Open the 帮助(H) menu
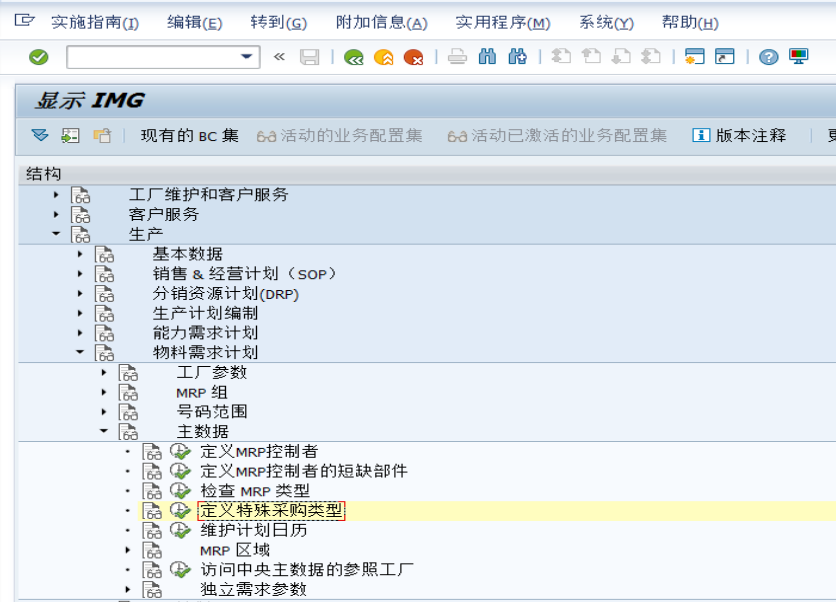 pyautogui.click(x=690, y=22)
